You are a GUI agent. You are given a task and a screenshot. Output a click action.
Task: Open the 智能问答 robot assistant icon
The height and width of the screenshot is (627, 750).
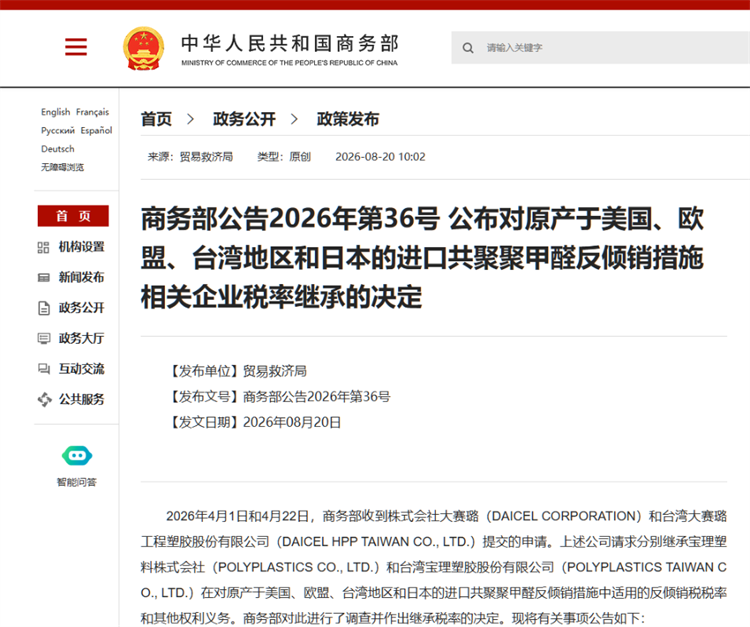point(77,455)
